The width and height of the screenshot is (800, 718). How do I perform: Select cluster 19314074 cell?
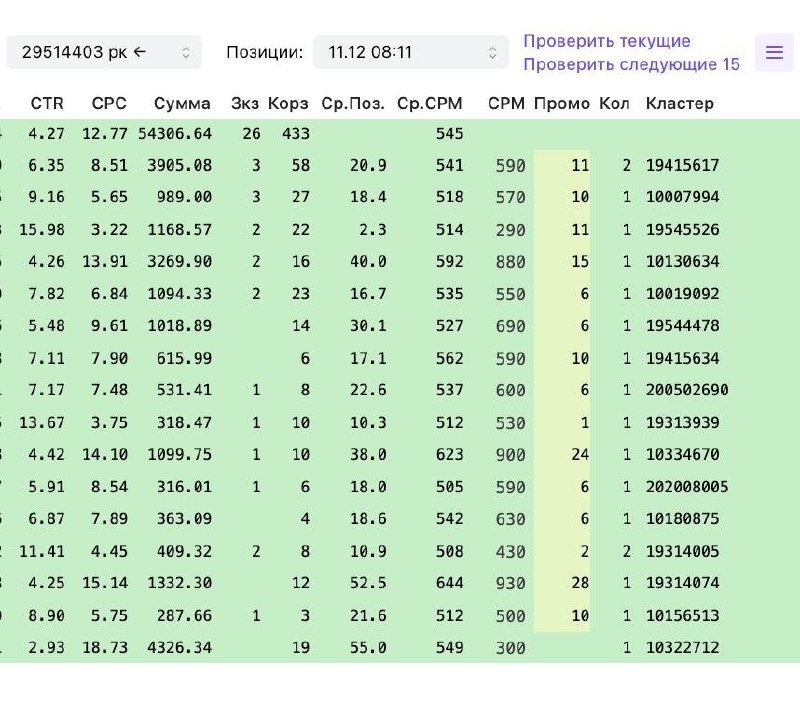coord(683,583)
